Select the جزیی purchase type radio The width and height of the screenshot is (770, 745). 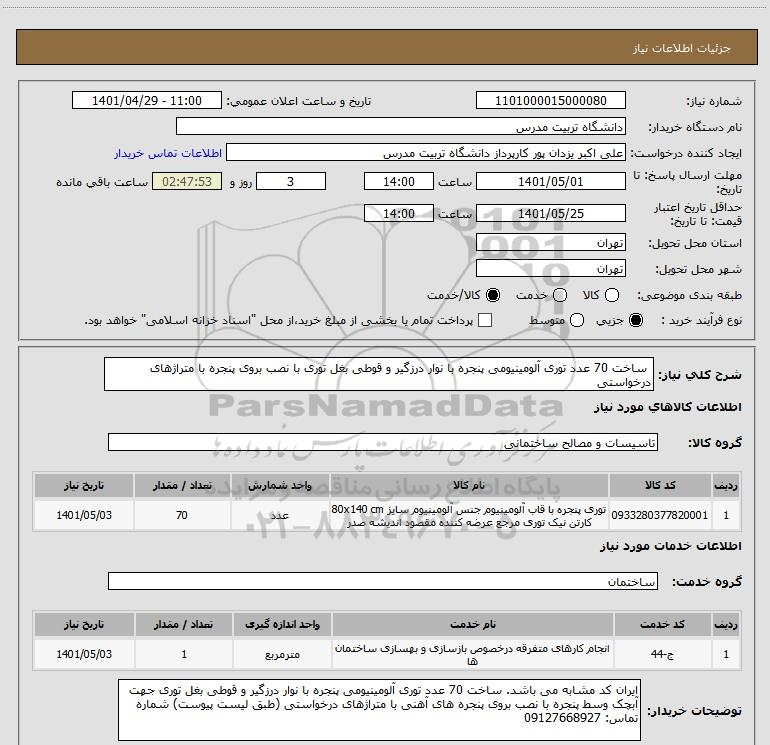[636, 320]
